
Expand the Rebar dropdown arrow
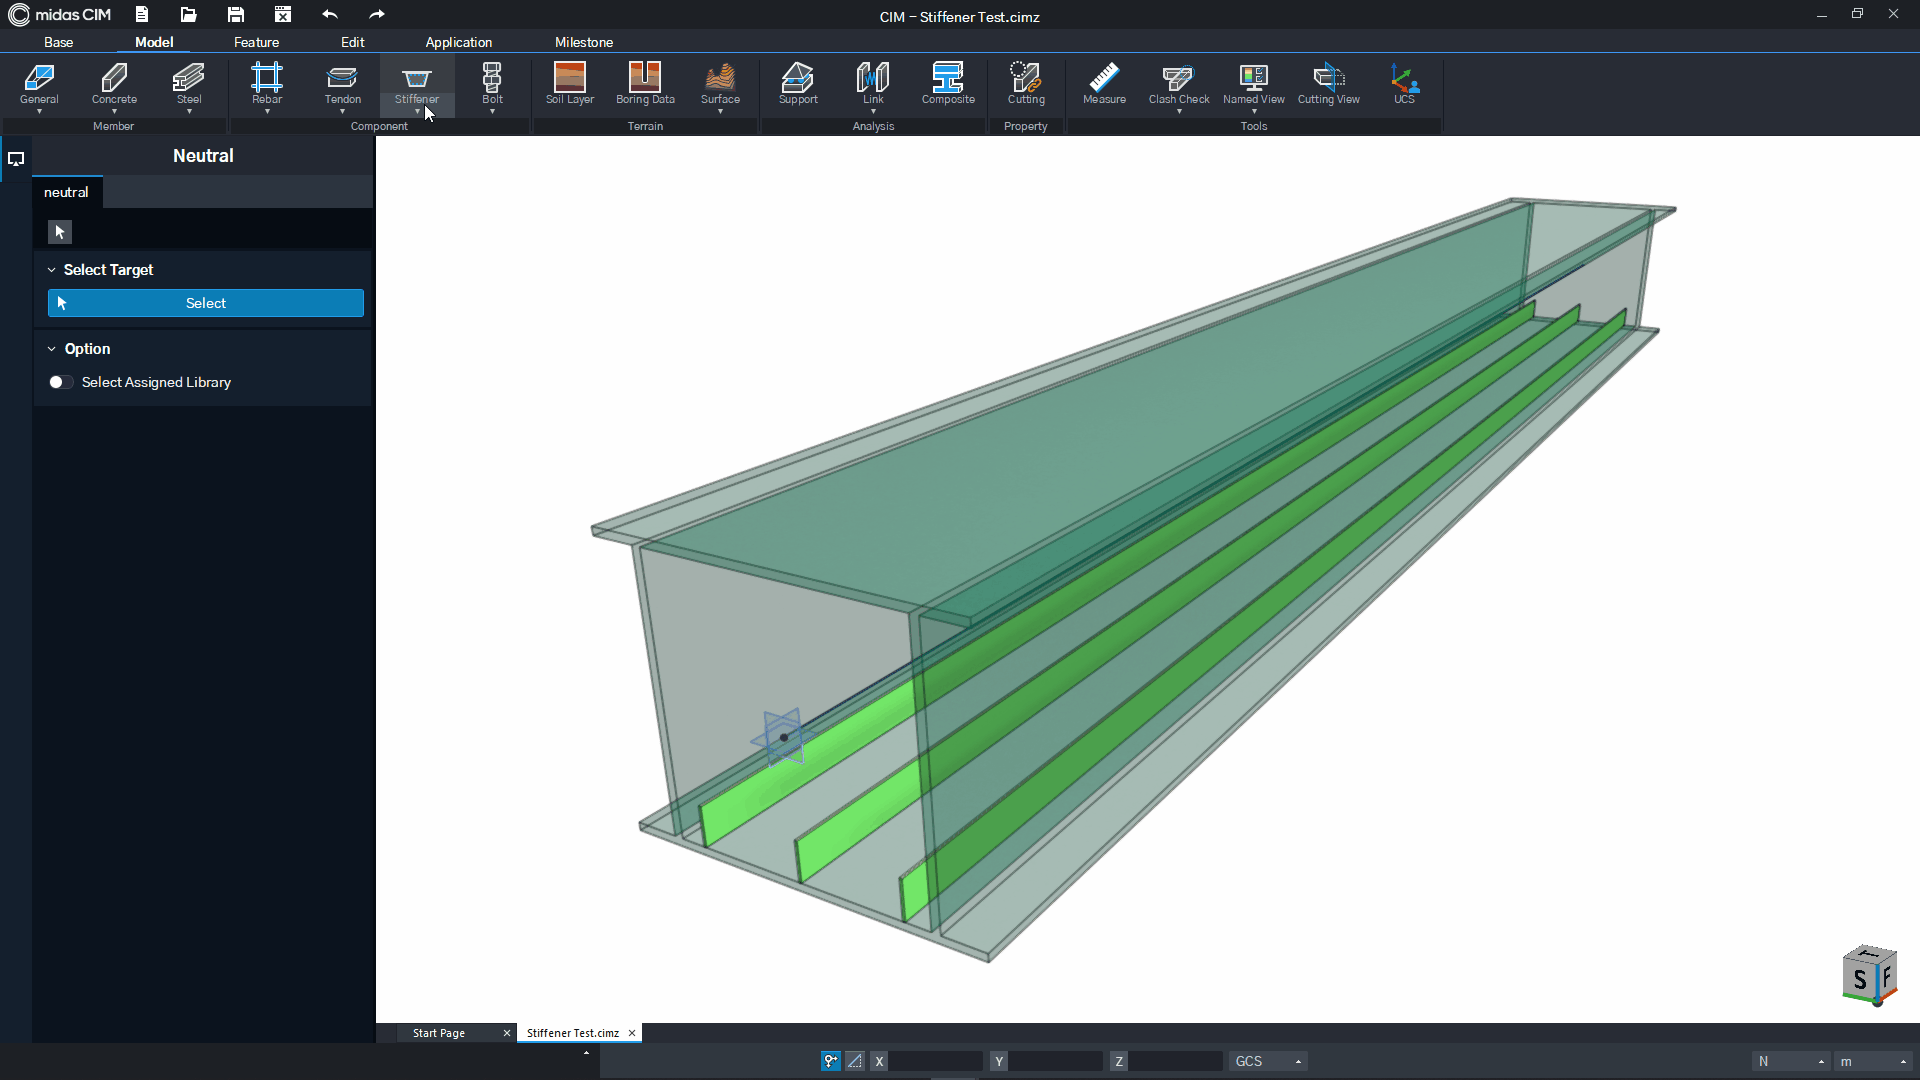click(267, 112)
